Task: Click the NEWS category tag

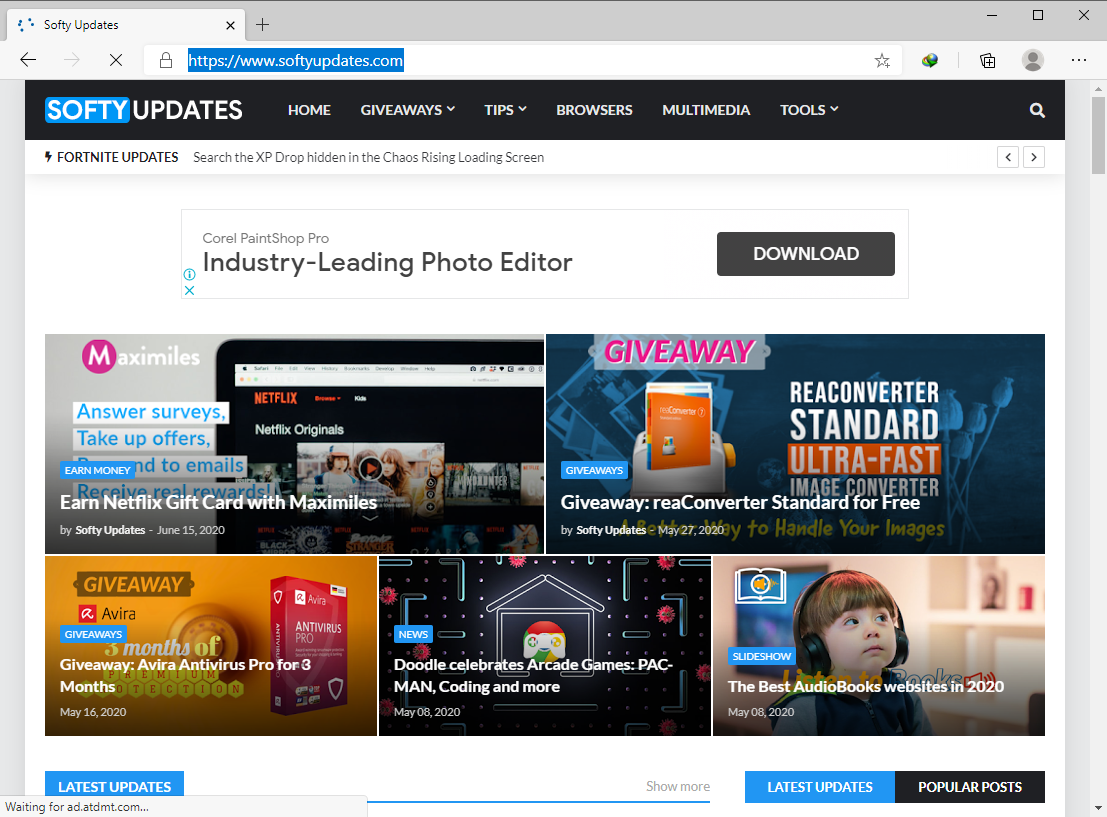Action: click(x=413, y=634)
